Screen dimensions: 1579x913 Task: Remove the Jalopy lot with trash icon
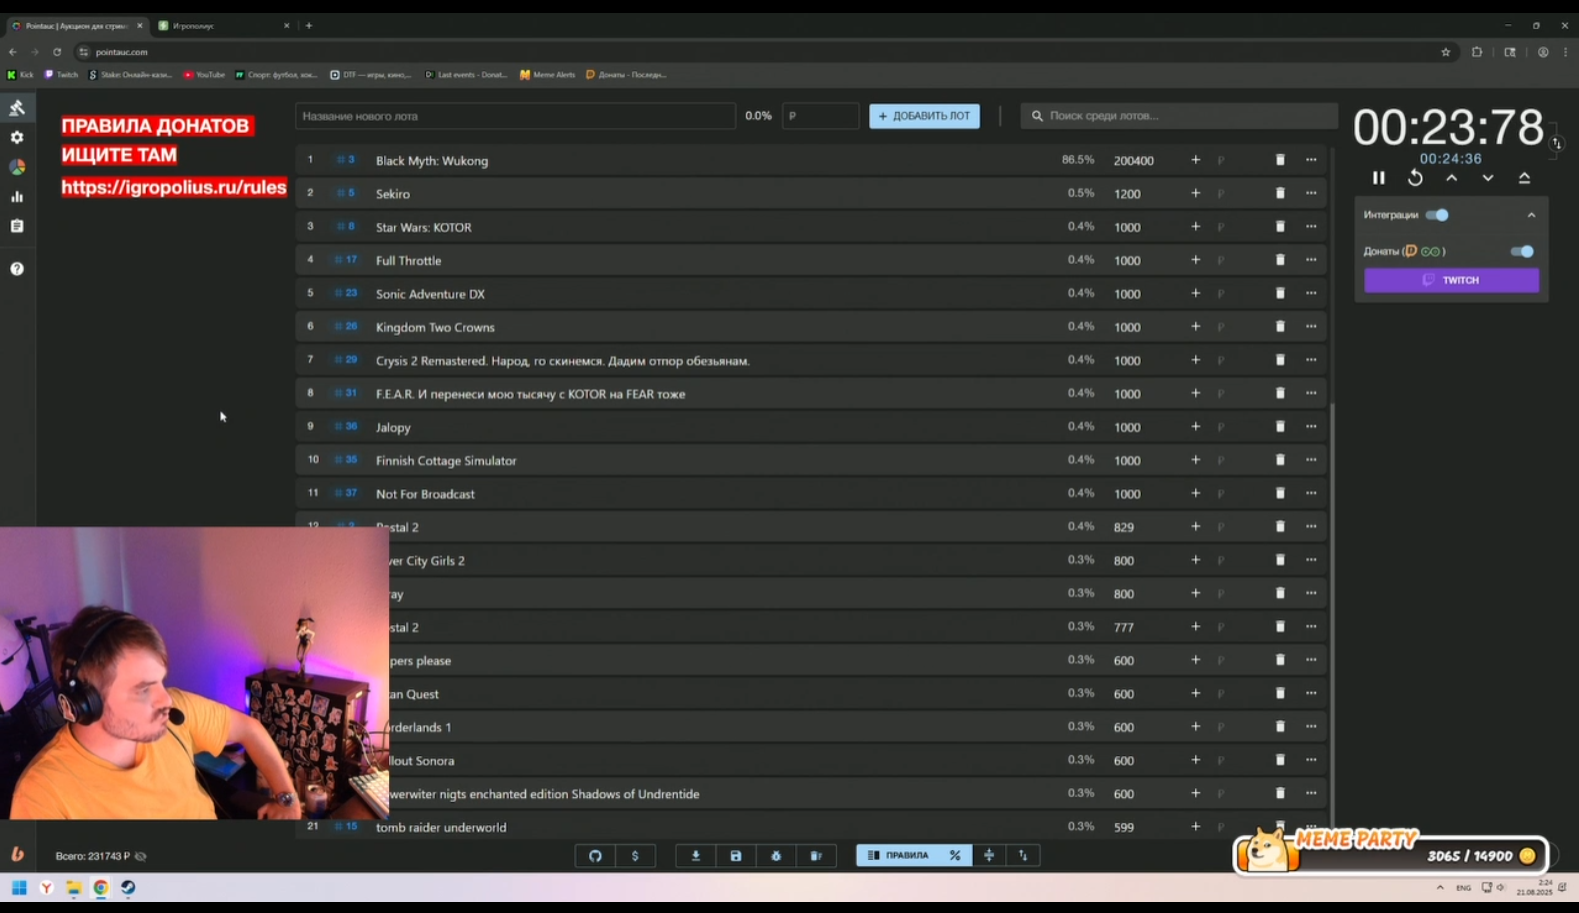coord(1280,427)
